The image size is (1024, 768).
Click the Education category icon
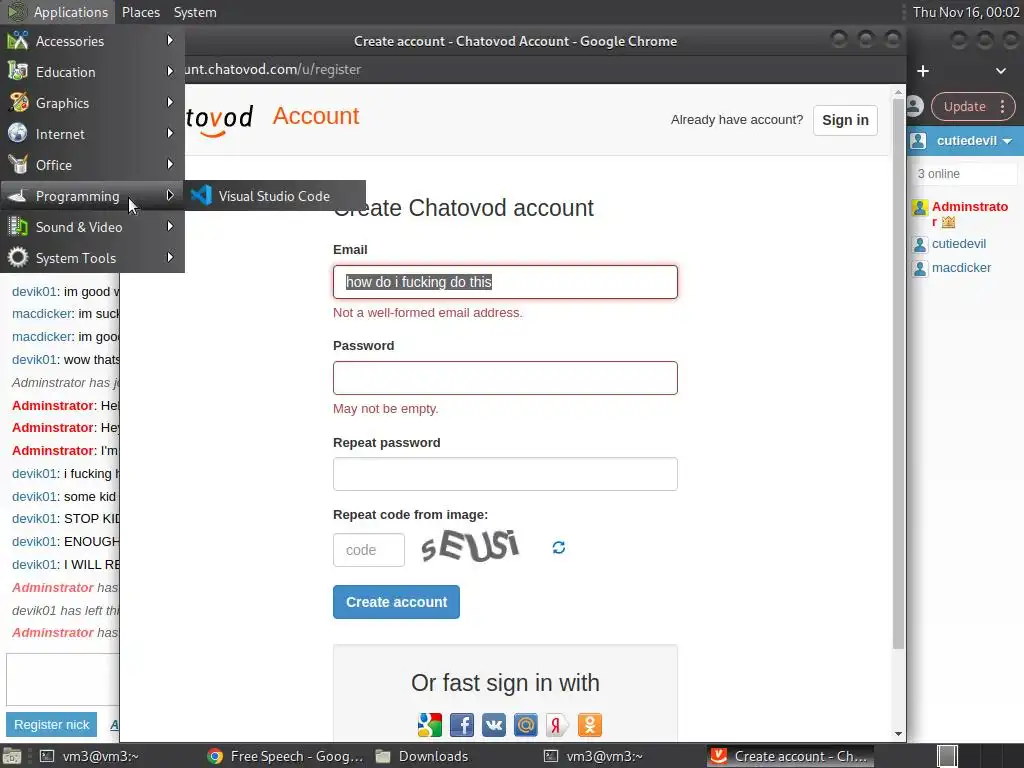(18, 71)
